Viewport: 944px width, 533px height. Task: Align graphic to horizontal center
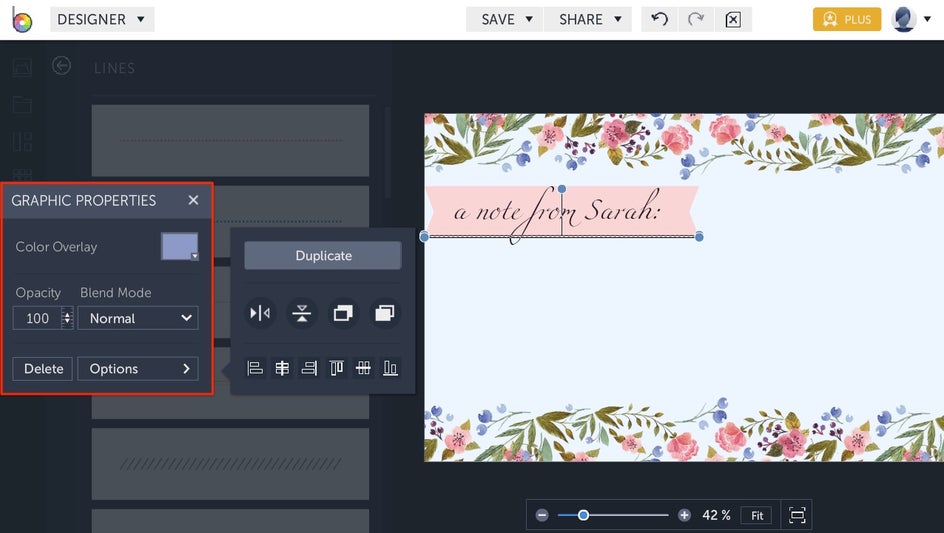point(282,368)
